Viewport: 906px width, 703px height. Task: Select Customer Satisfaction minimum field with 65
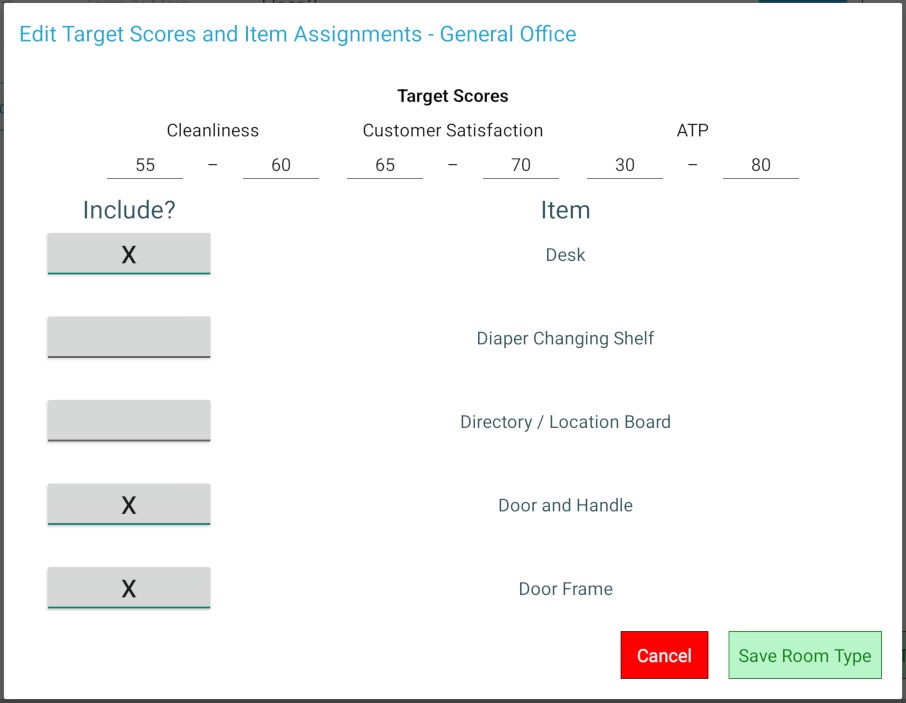[x=385, y=165]
